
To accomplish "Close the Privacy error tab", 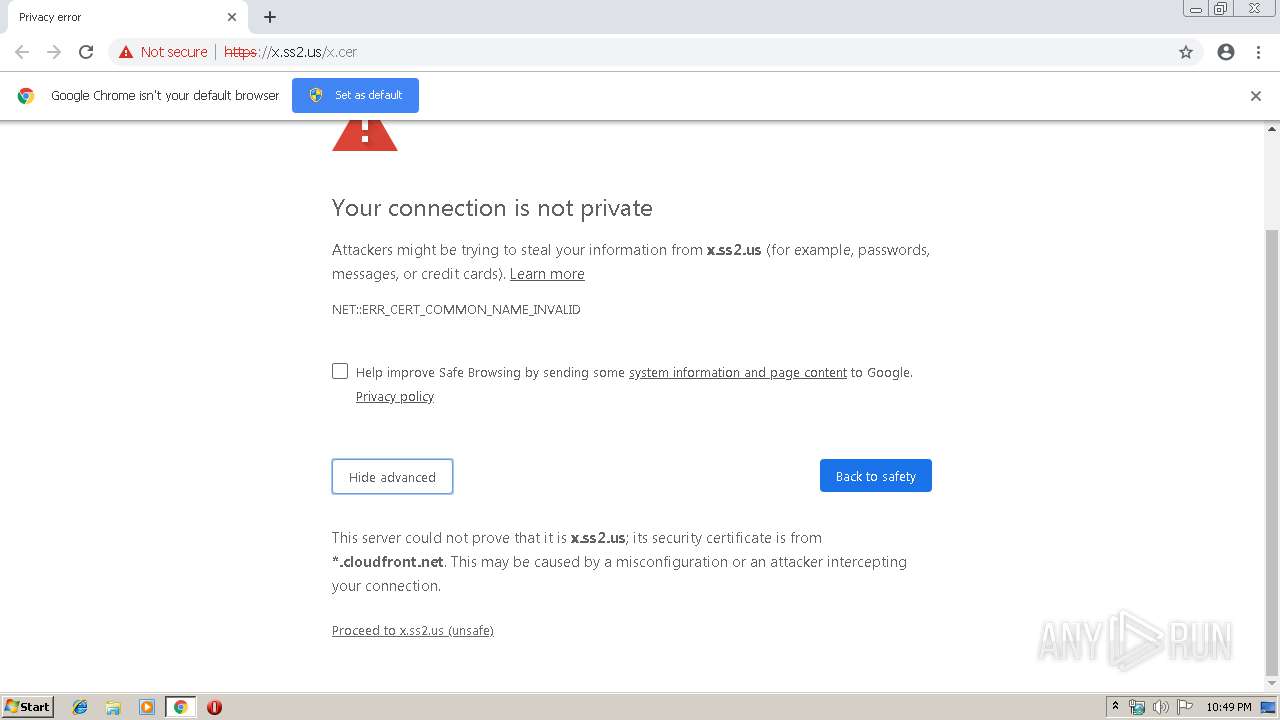I will [x=232, y=17].
